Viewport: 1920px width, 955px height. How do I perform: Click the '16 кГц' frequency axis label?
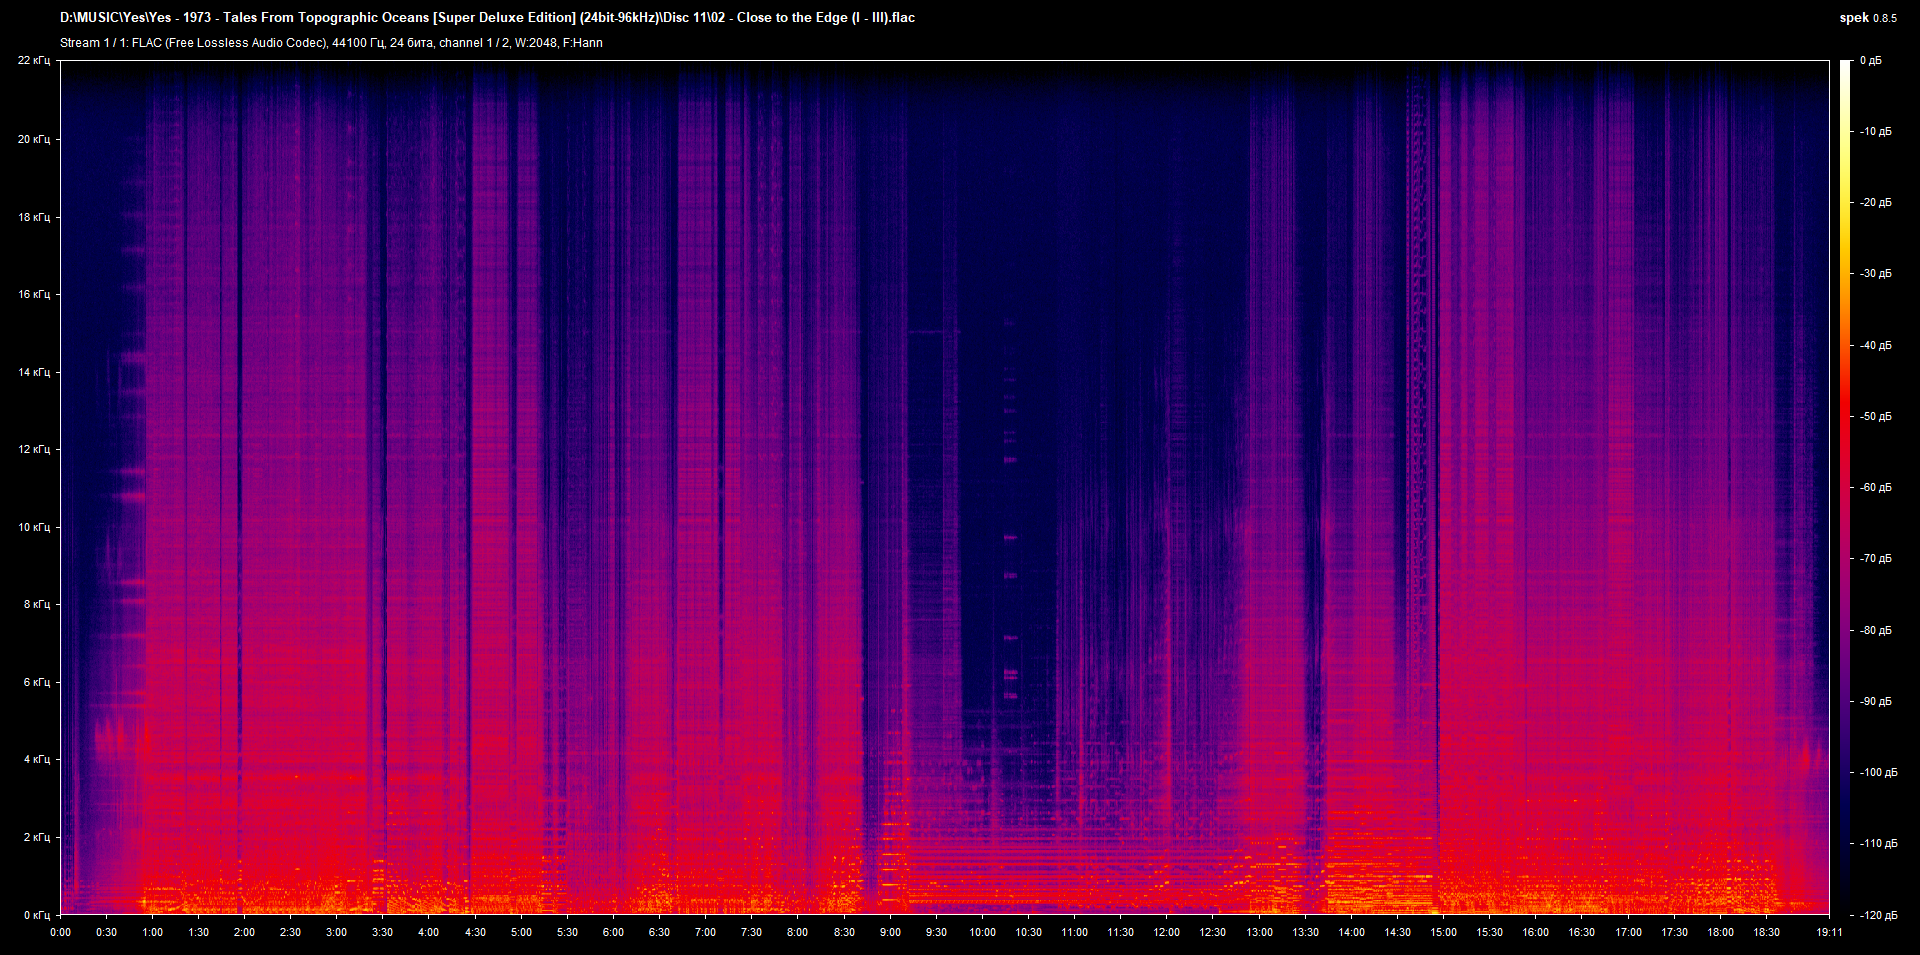click(x=33, y=294)
